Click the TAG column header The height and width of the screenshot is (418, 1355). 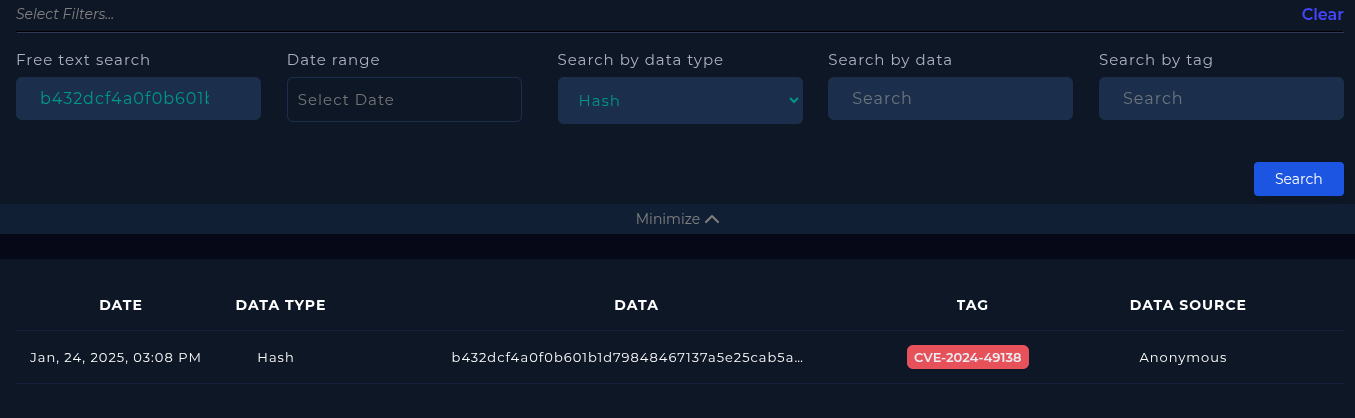click(x=972, y=305)
